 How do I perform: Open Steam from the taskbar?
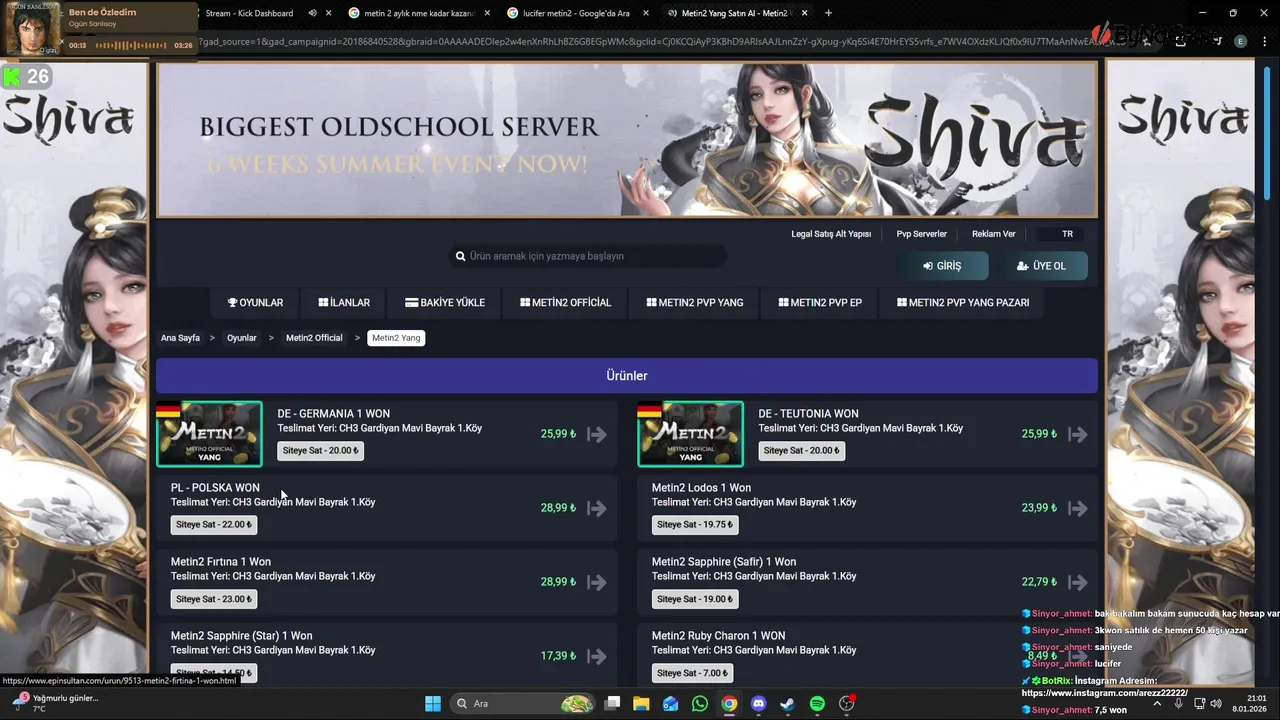(x=788, y=704)
